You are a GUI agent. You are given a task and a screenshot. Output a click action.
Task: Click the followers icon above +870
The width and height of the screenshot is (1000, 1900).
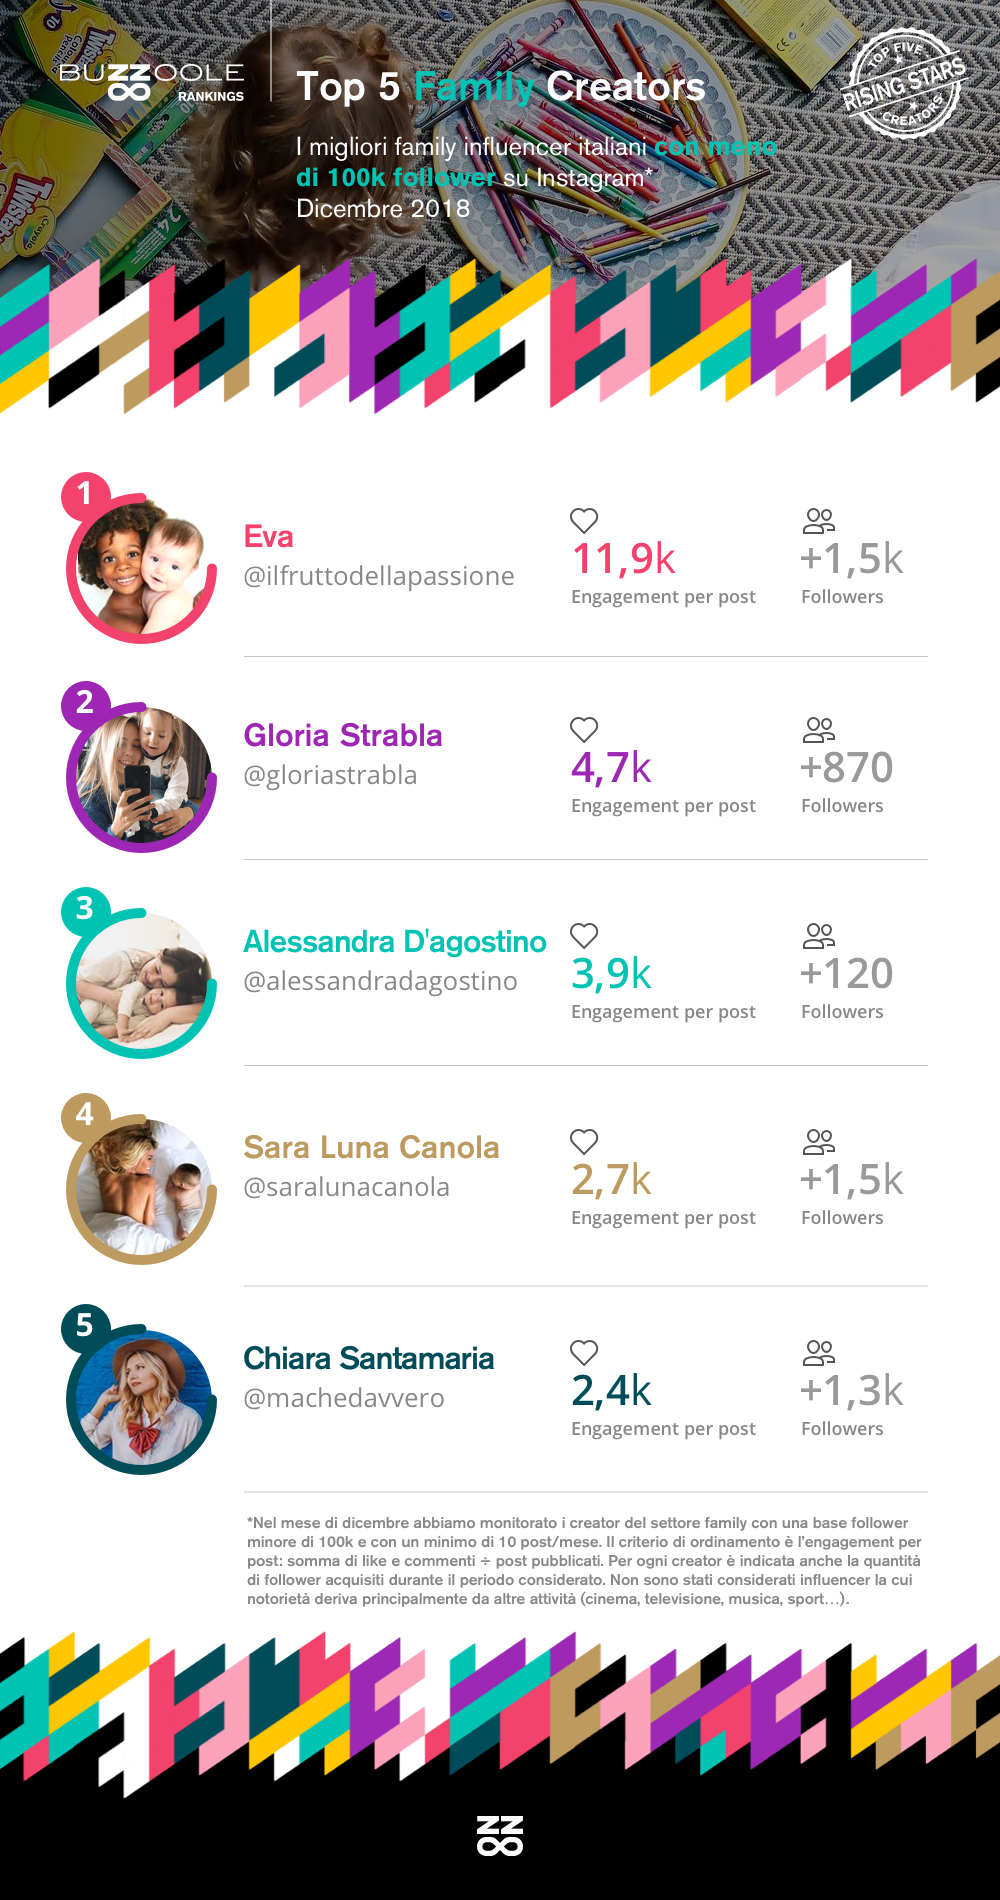pos(818,729)
